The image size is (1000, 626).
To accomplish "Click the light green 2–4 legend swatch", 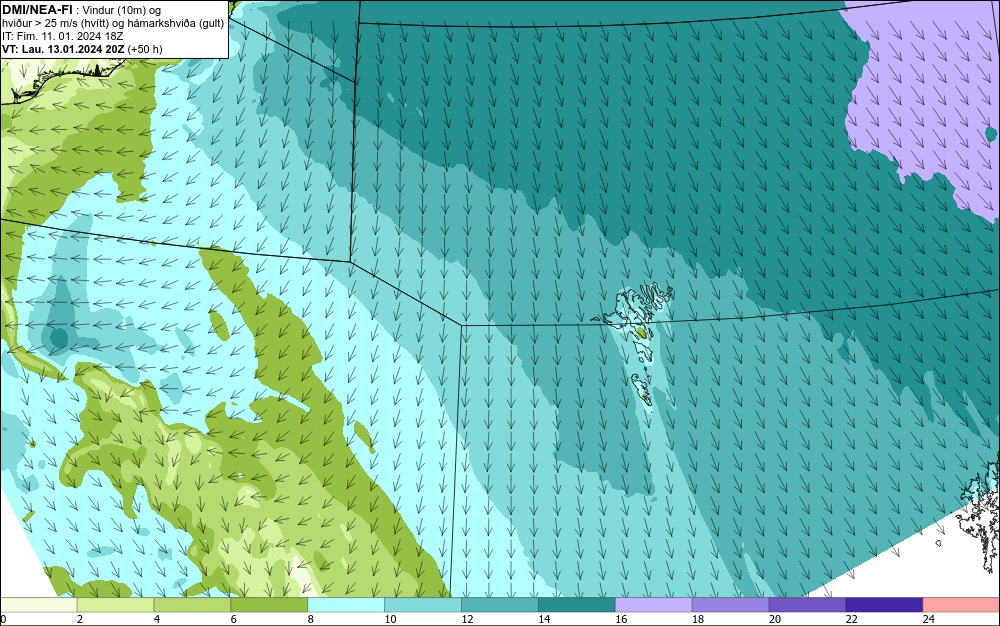I will [115, 605].
